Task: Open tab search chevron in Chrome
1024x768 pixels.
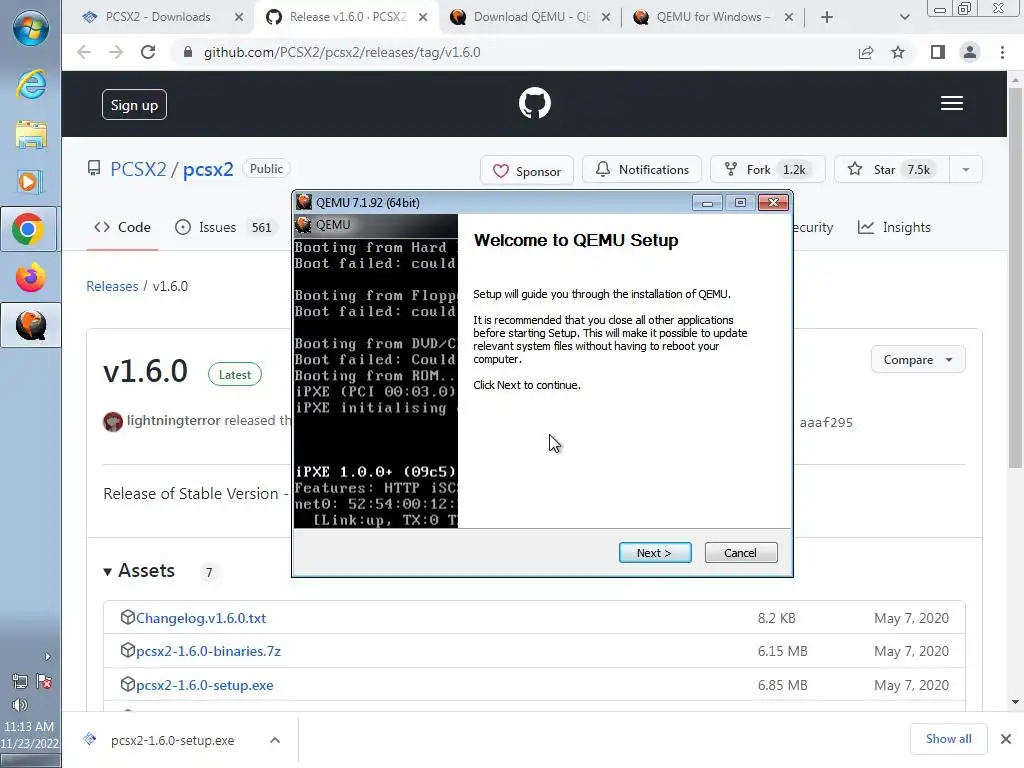Action: coord(904,17)
